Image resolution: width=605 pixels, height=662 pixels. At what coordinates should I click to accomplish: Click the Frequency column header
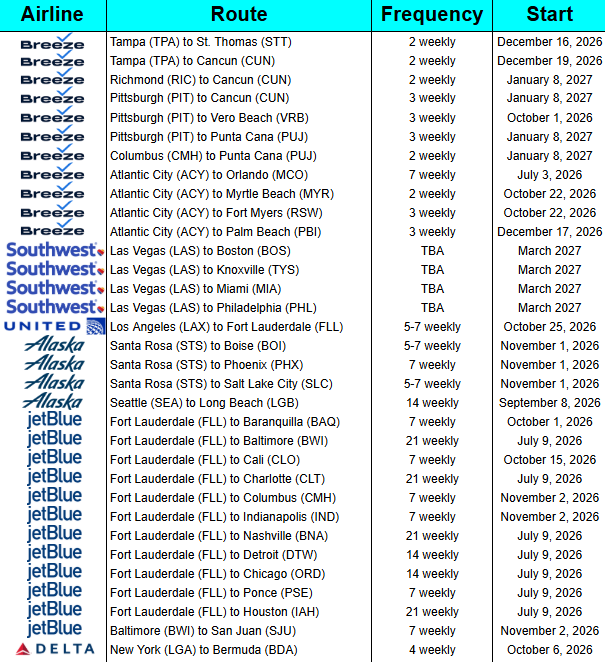(432, 14)
